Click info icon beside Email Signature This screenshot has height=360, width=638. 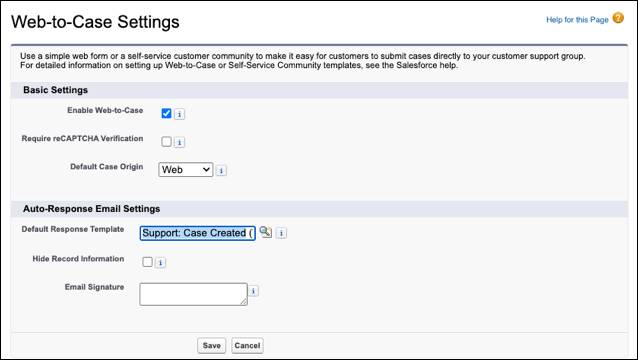click(x=253, y=291)
